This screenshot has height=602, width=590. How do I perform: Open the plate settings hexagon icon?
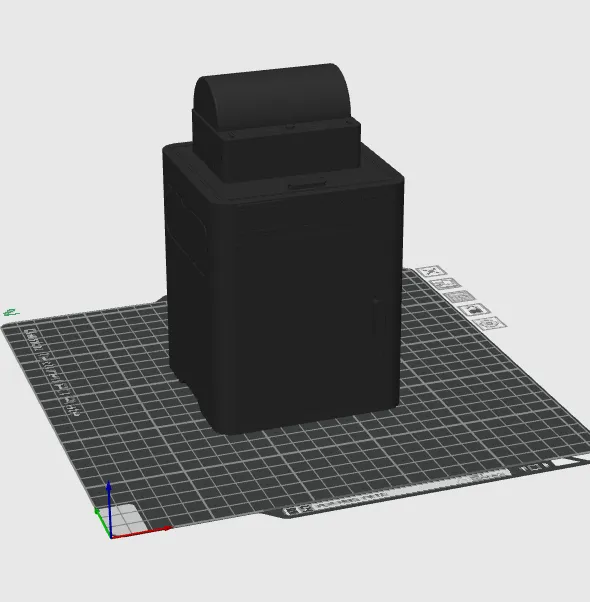tap(489, 323)
